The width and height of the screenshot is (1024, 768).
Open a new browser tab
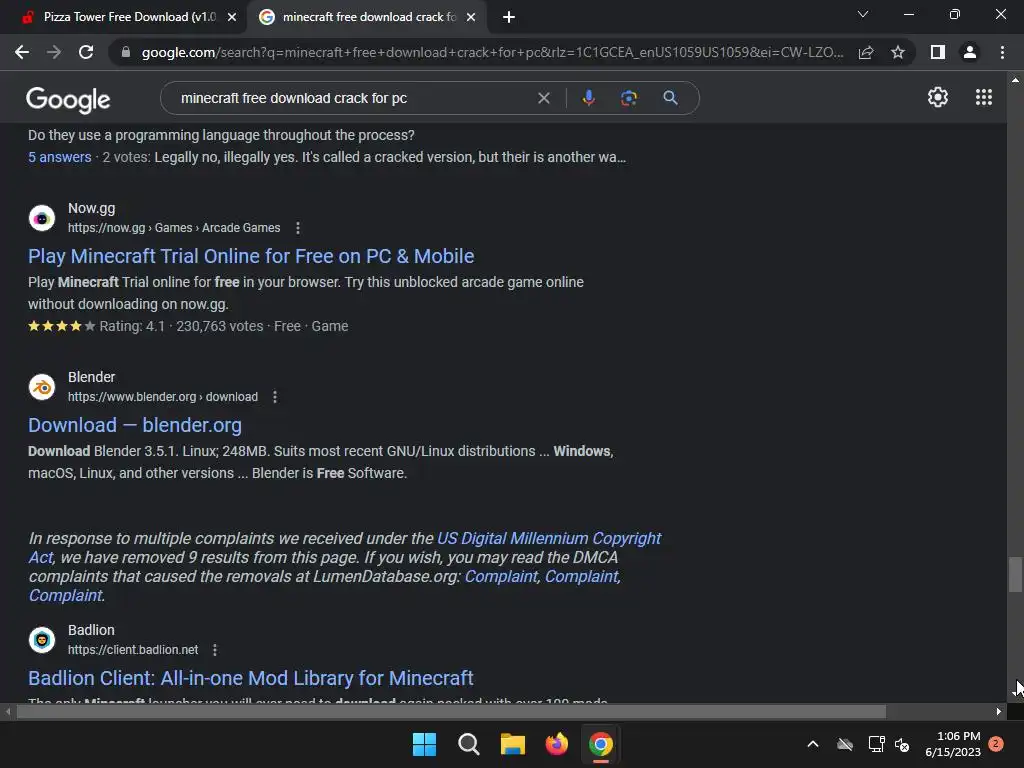tap(509, 17)
